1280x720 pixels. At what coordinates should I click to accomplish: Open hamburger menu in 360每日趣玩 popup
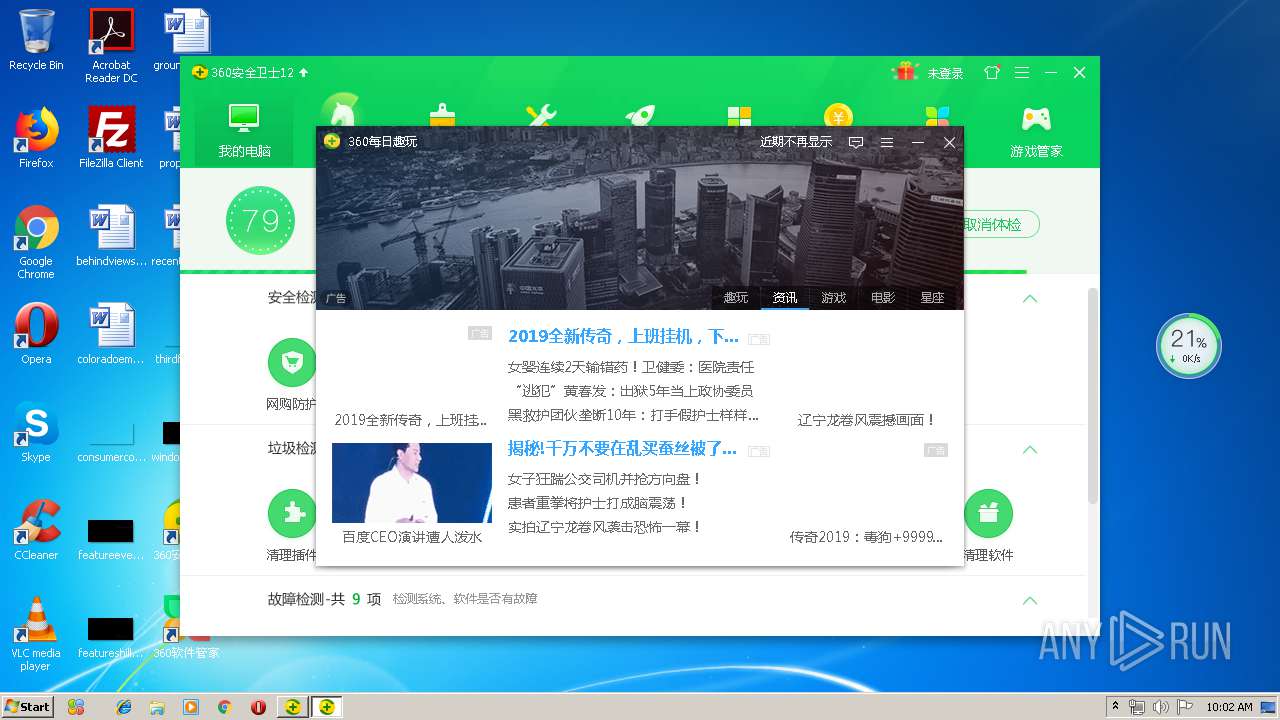(886, 142)
